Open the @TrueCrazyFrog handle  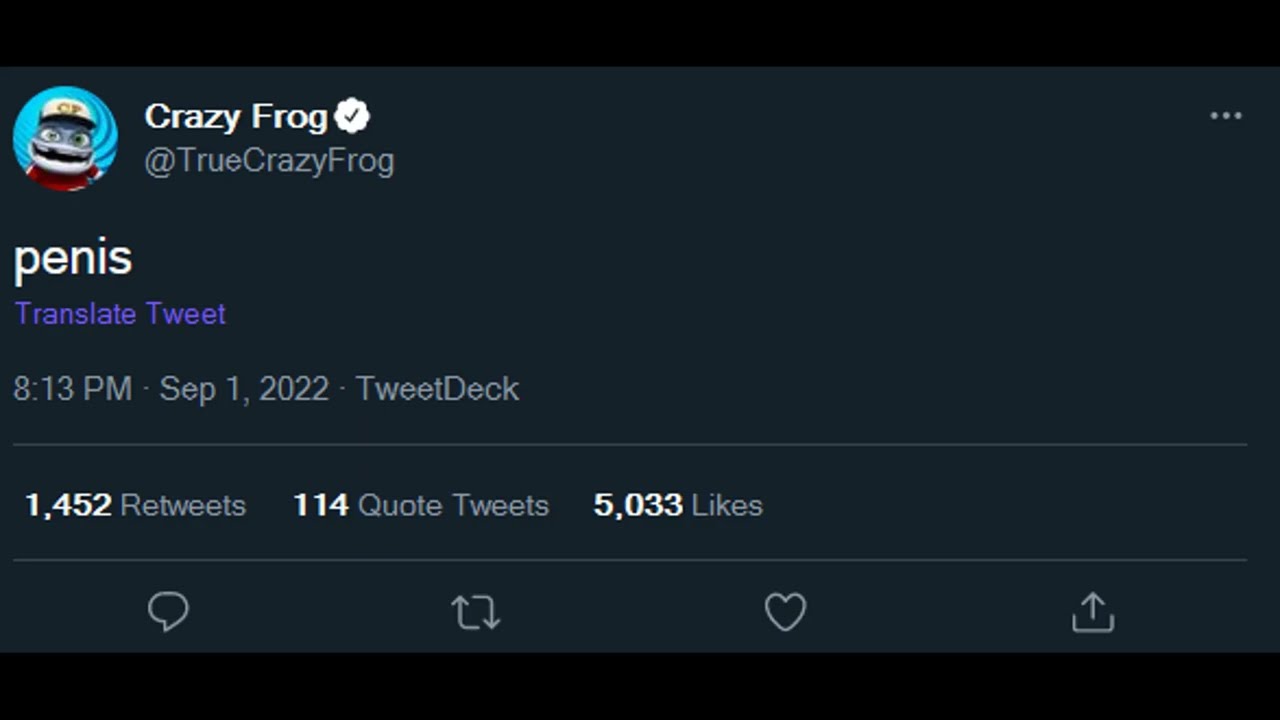[x=269, y=161]
